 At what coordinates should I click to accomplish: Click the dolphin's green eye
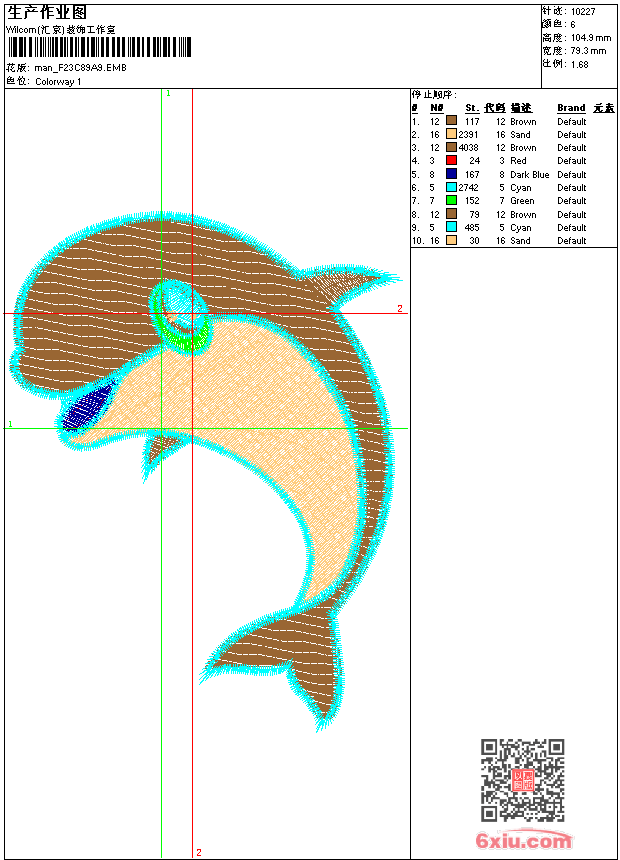180,316
